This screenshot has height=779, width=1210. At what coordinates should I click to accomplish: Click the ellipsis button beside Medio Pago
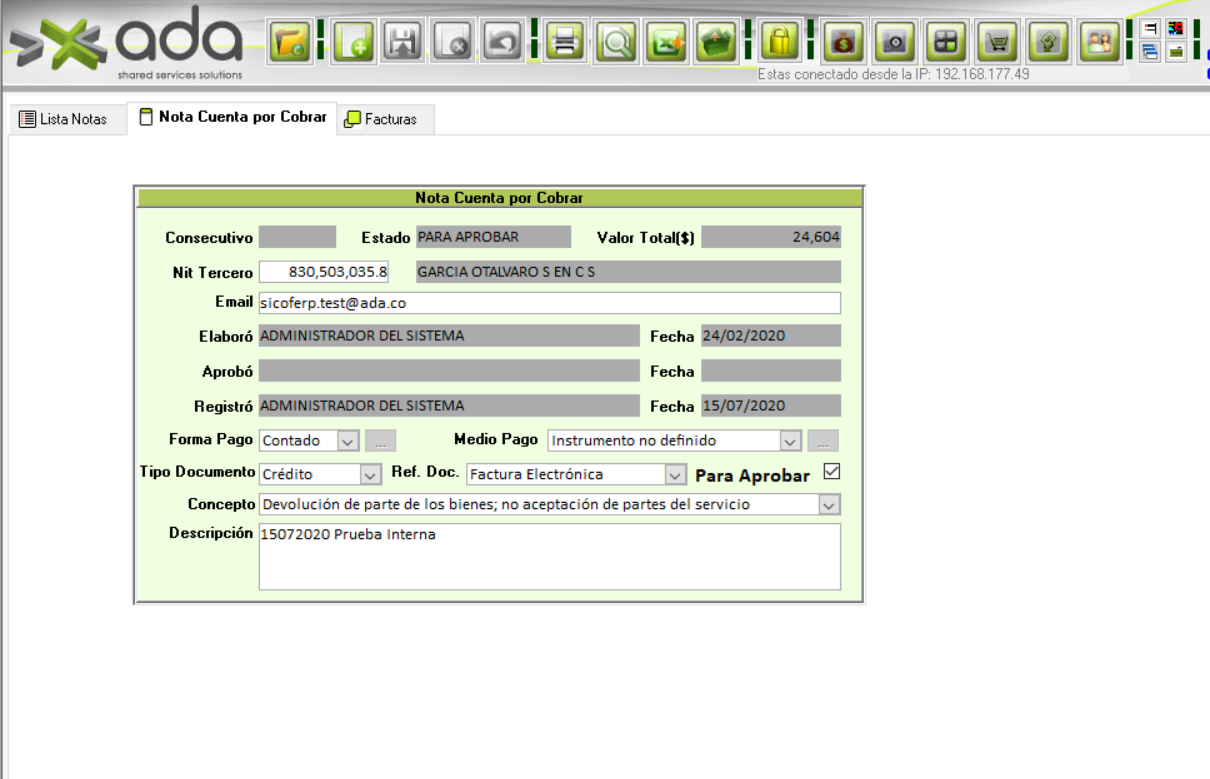click(x=823, y=440)
